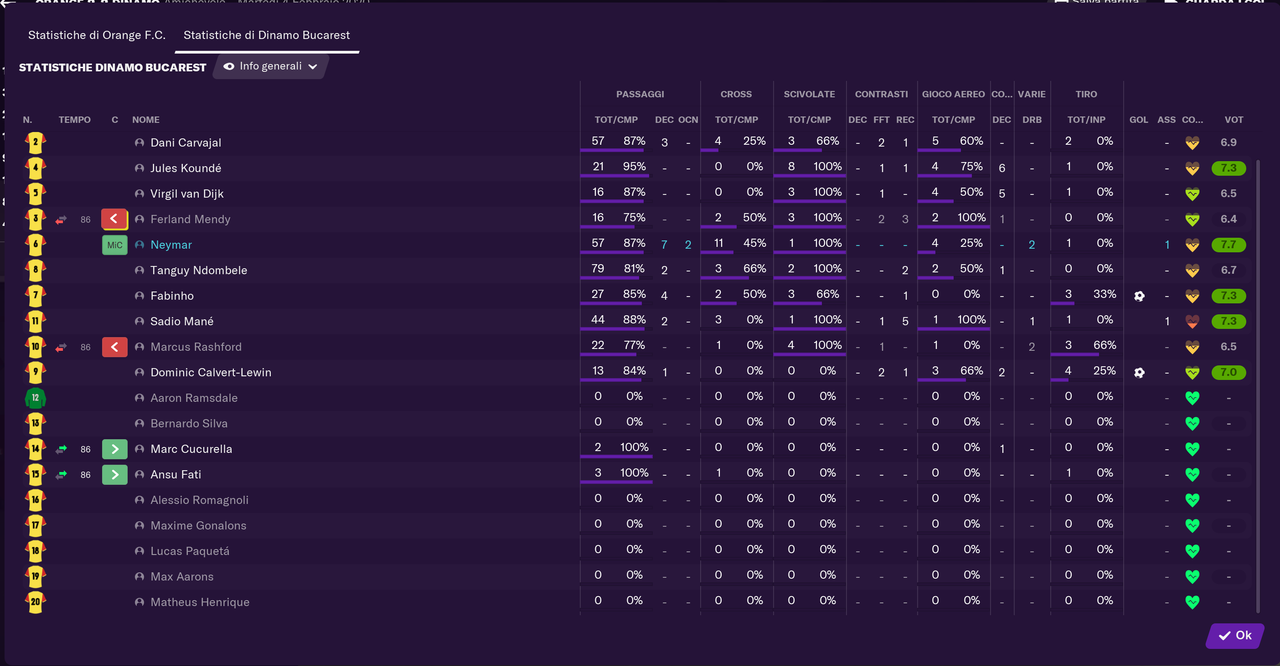Screen dimensions: 1280x666
Task: Open profile icon next to Lucas Paquetá
Action: pyautogui.click(x=139, y=551)
